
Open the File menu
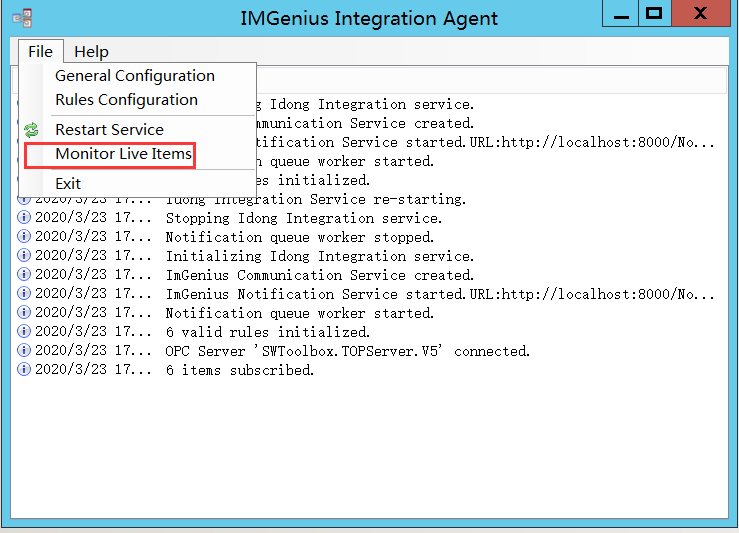pyautogui.click(x=40, y=52)
